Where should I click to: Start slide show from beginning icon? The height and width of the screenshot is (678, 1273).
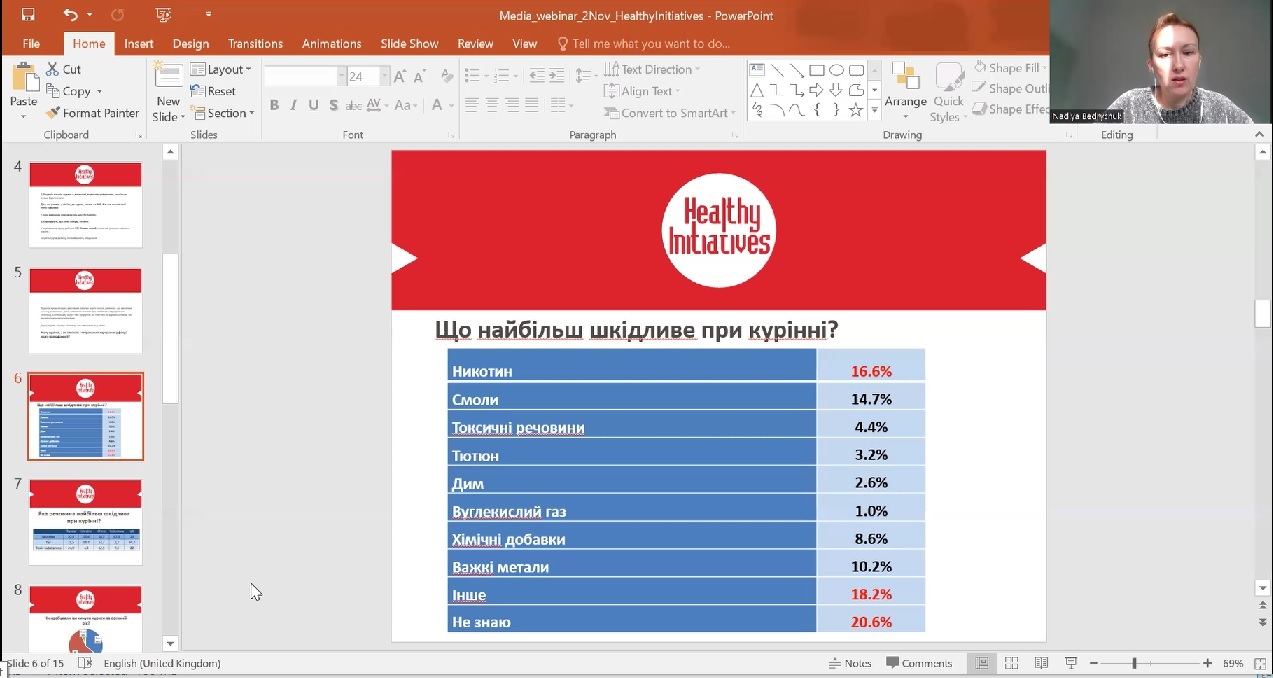pyautogui.click(x=164, y=15)
